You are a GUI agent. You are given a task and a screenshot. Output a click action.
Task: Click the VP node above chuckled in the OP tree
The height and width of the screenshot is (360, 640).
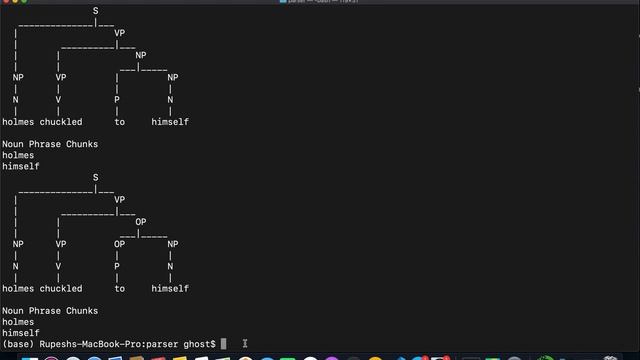61,244
